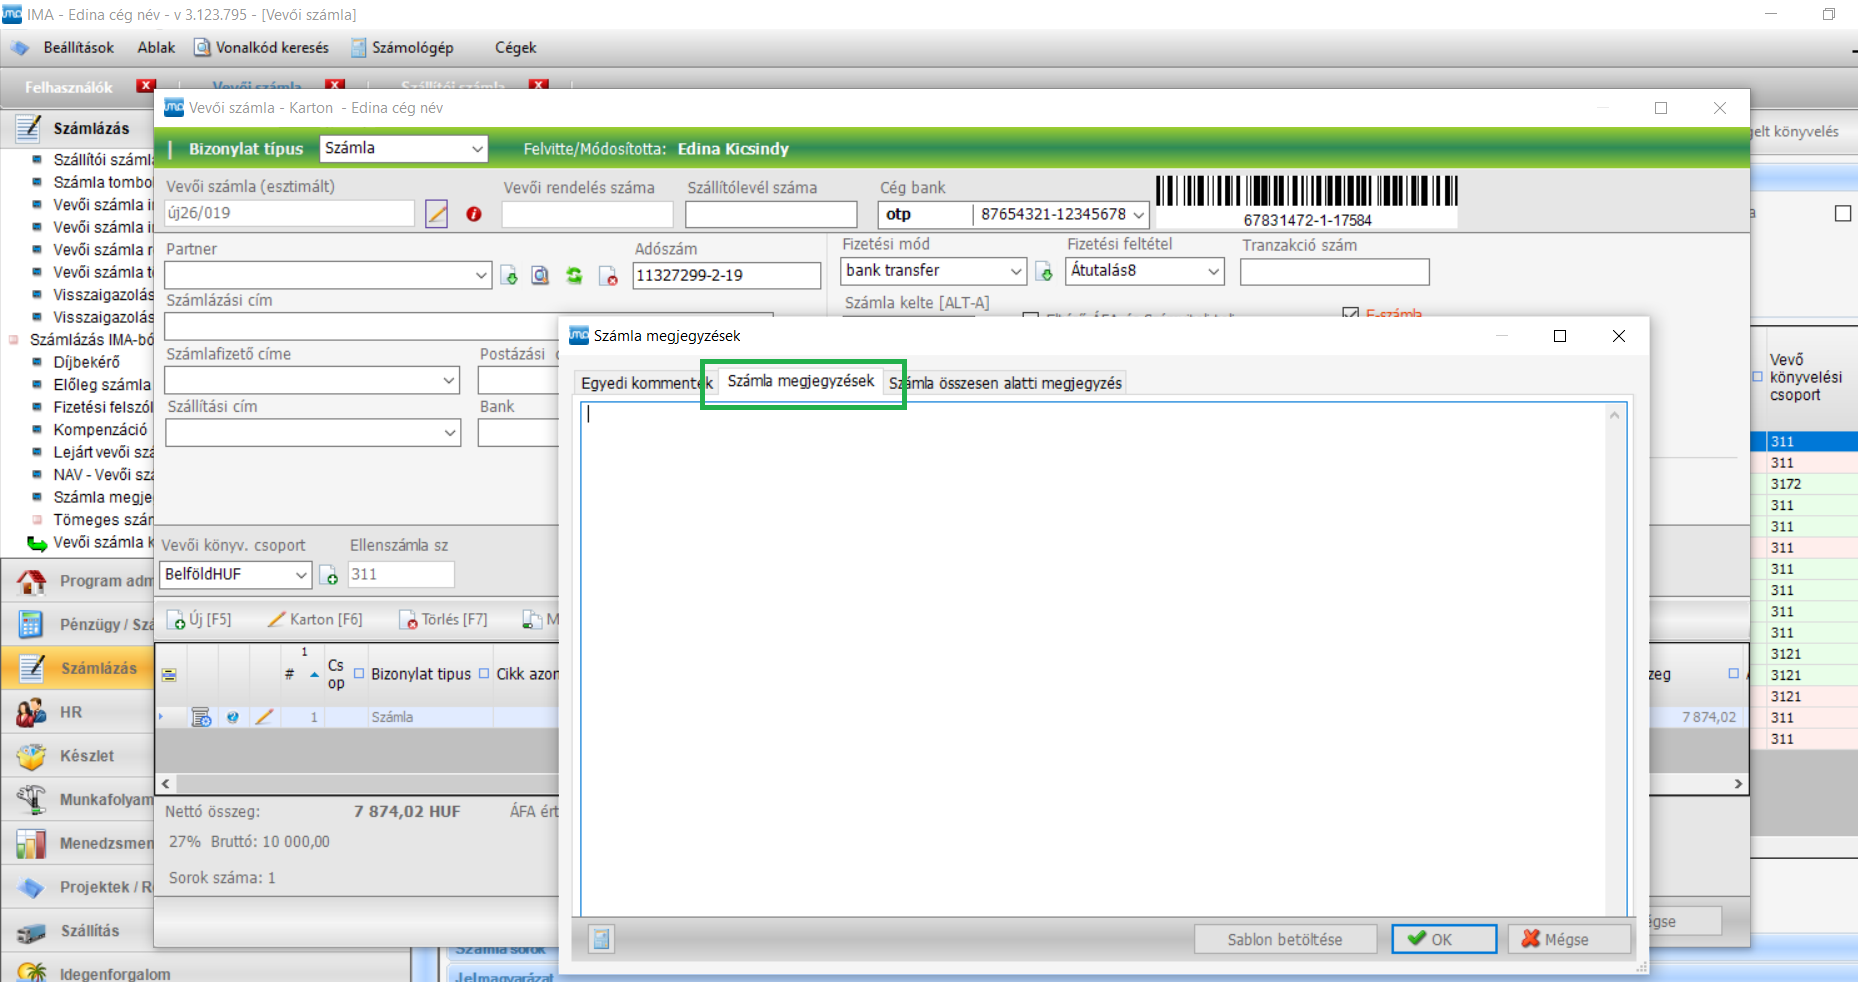Open the Beállítások menu
Viewport: 1858px width, 982px height.
[78, 48]
